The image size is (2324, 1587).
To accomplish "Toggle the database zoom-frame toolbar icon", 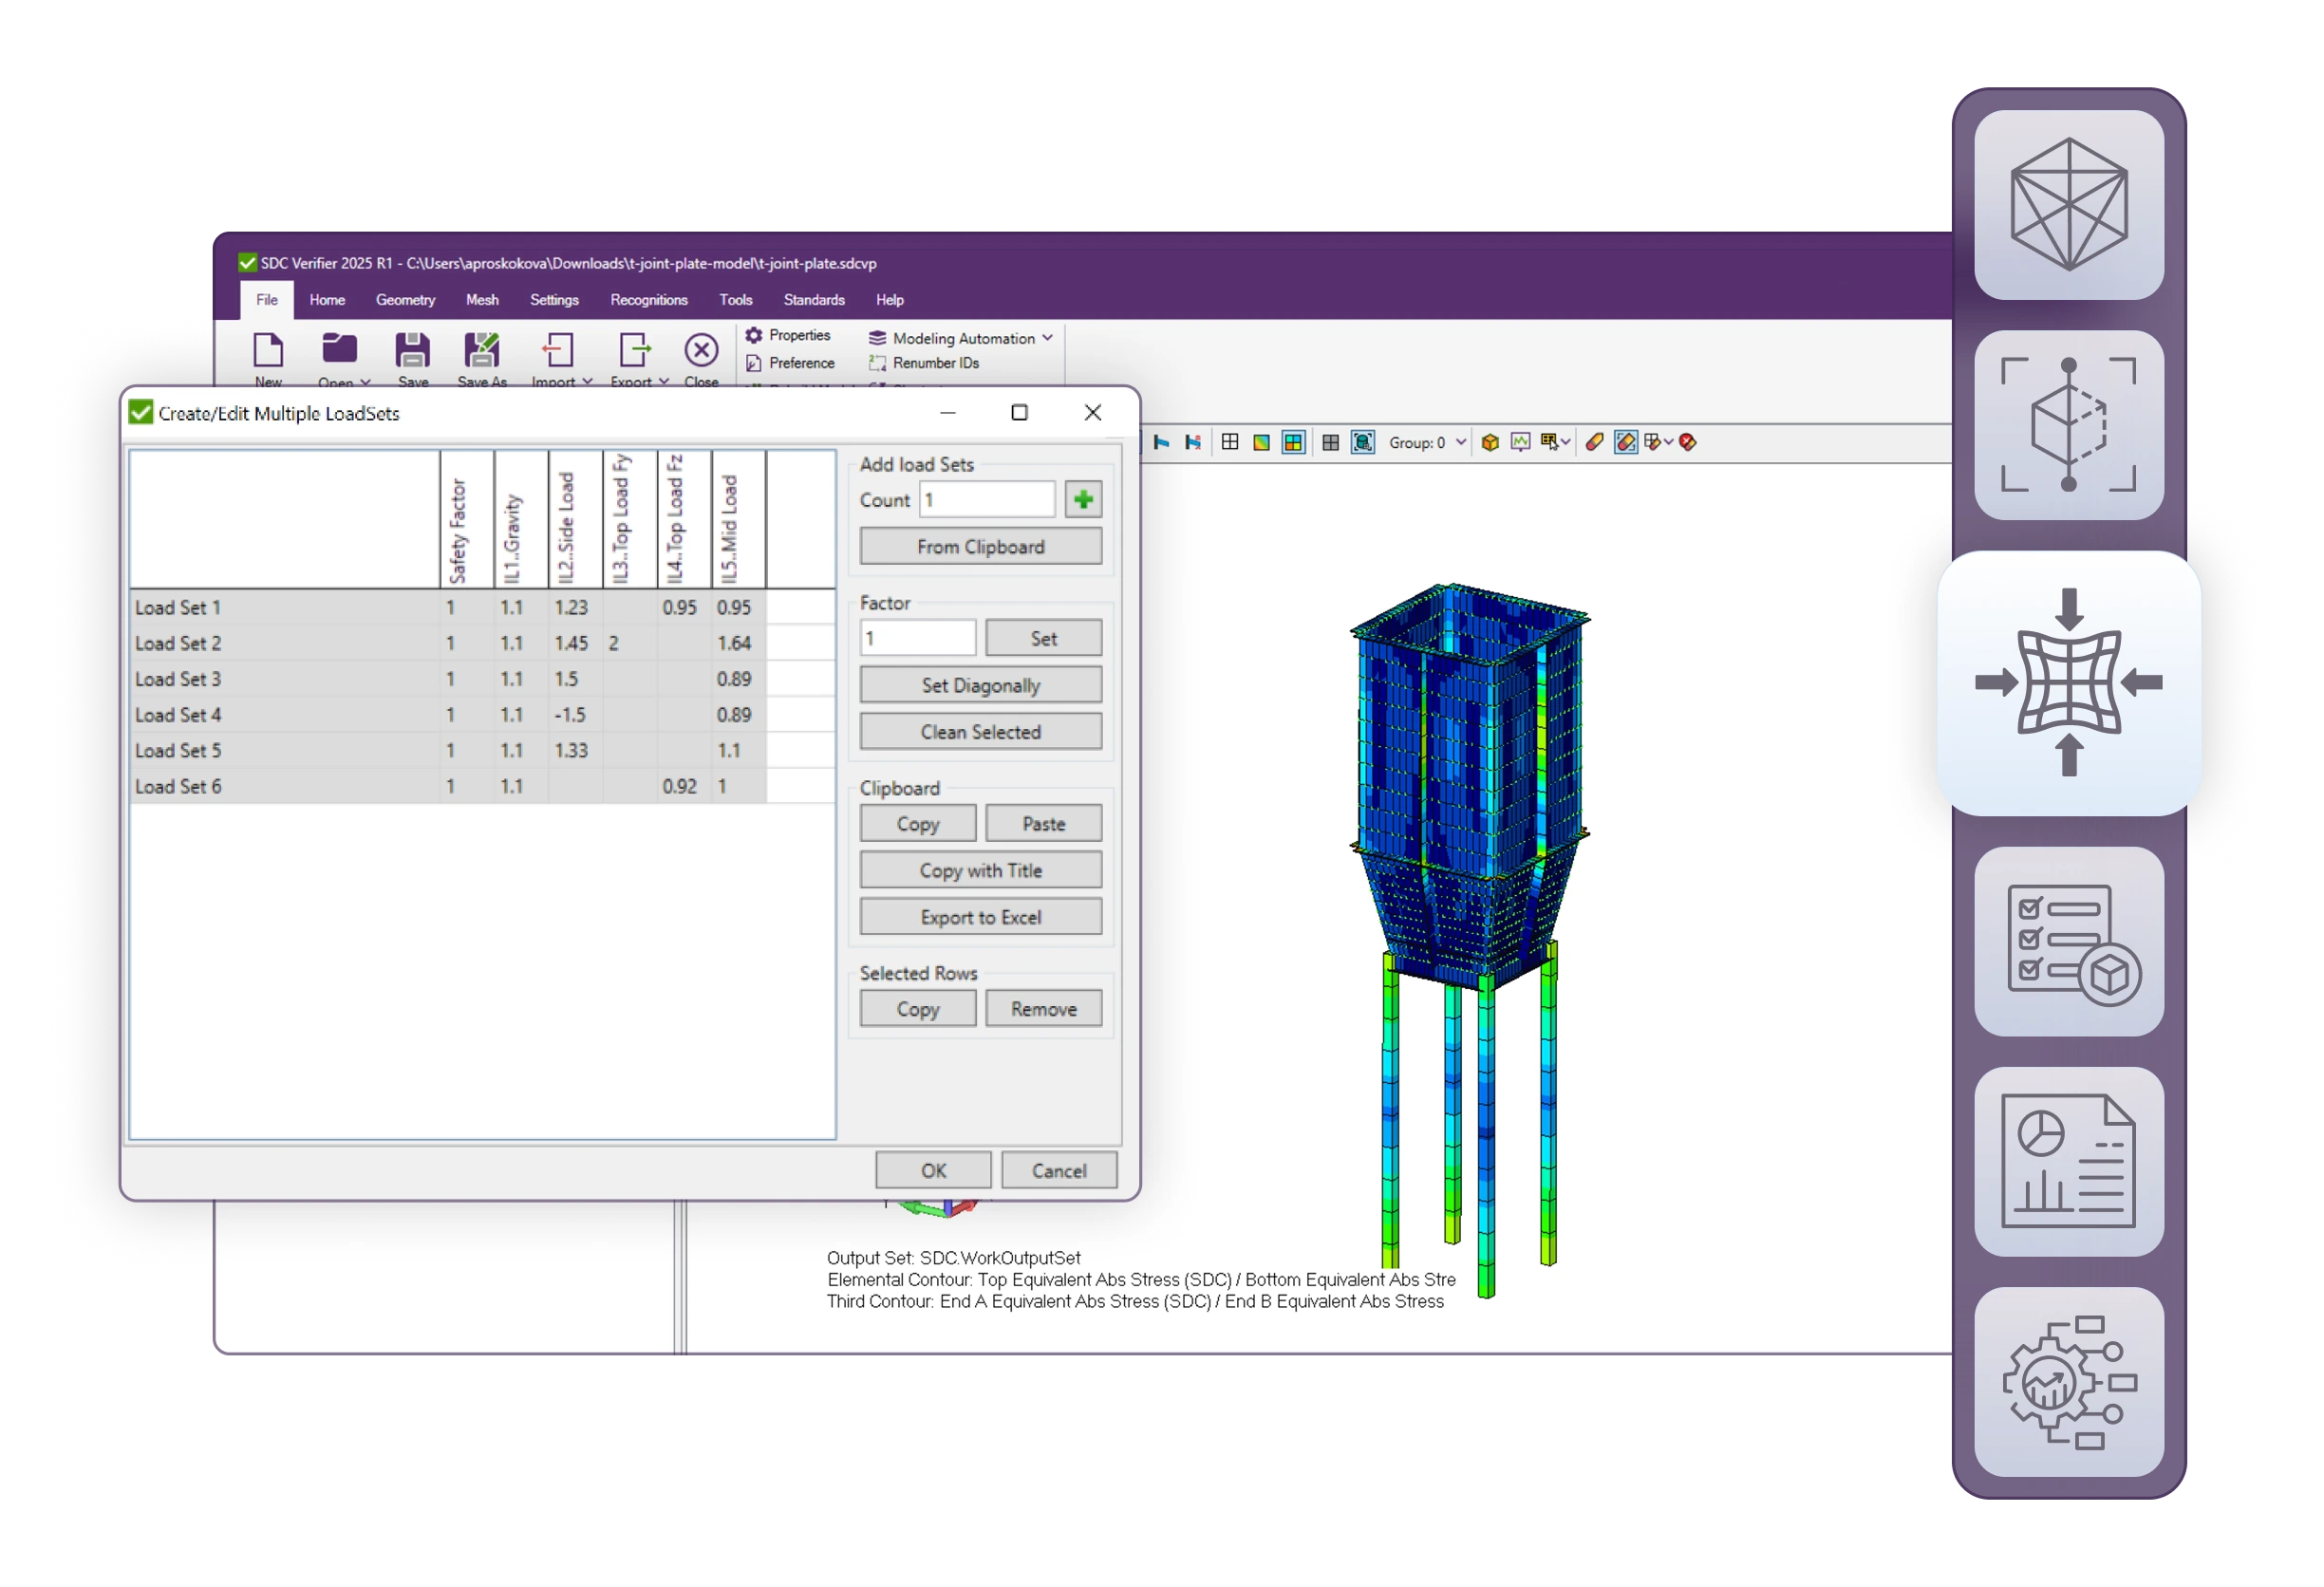I will pyautogui.click(x=1362, y=442).
